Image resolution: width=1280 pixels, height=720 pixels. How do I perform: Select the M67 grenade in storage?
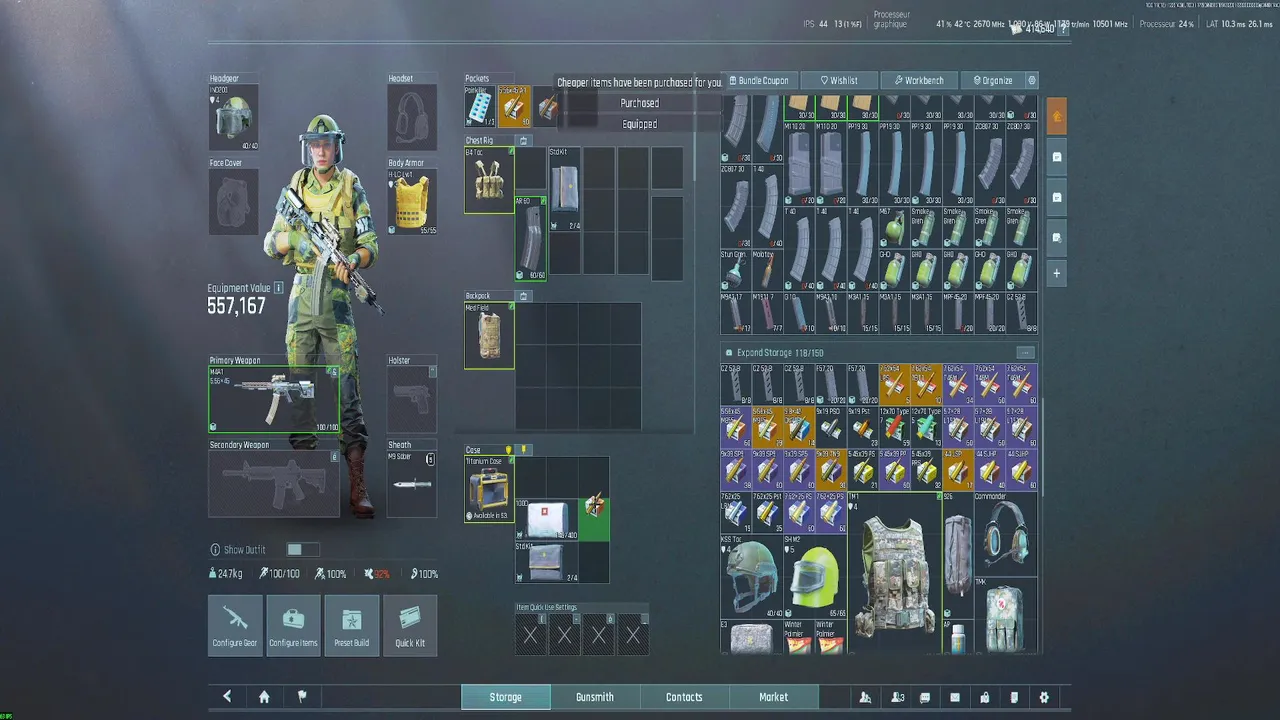894,226
